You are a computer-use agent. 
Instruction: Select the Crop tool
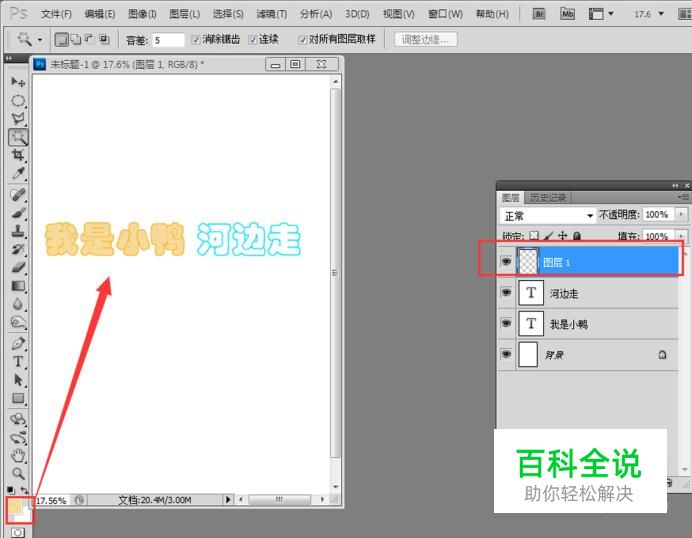click(x=18, y=155)
